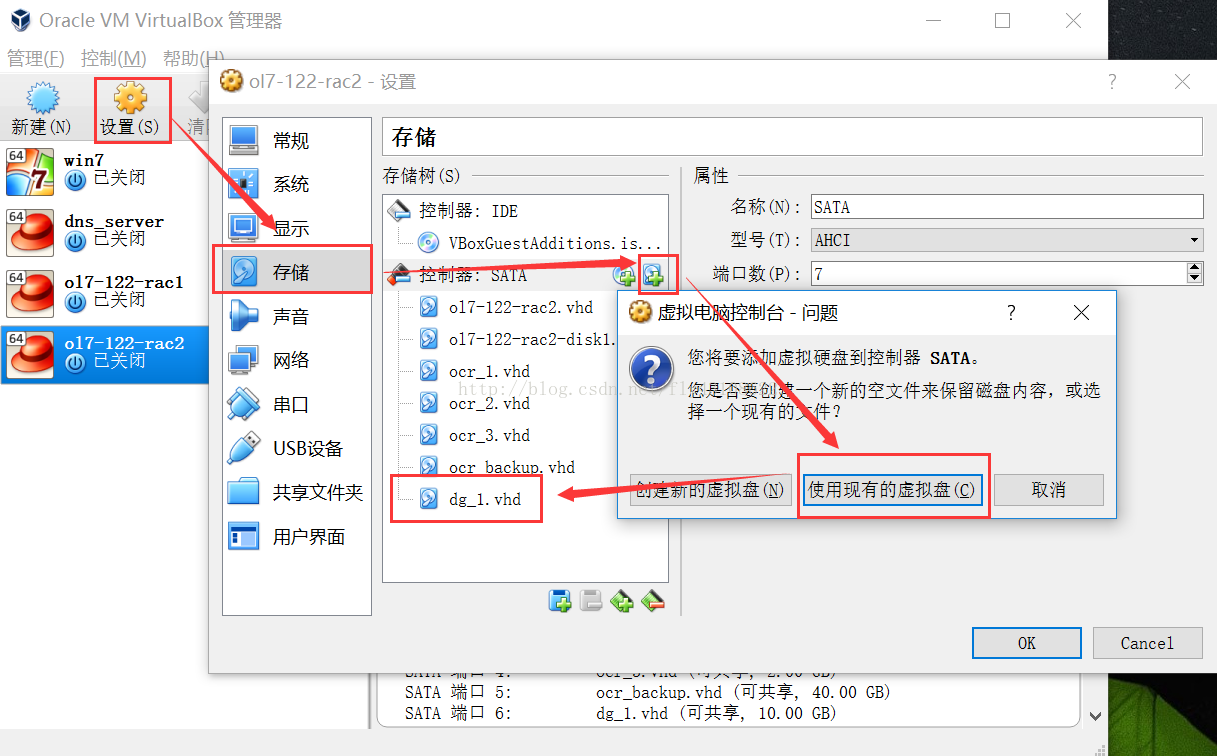Image resolution: width=1217 pixels, height=756 pixels.
Task: Click 取消 button in the question dialog
Action: point(1049,490)
